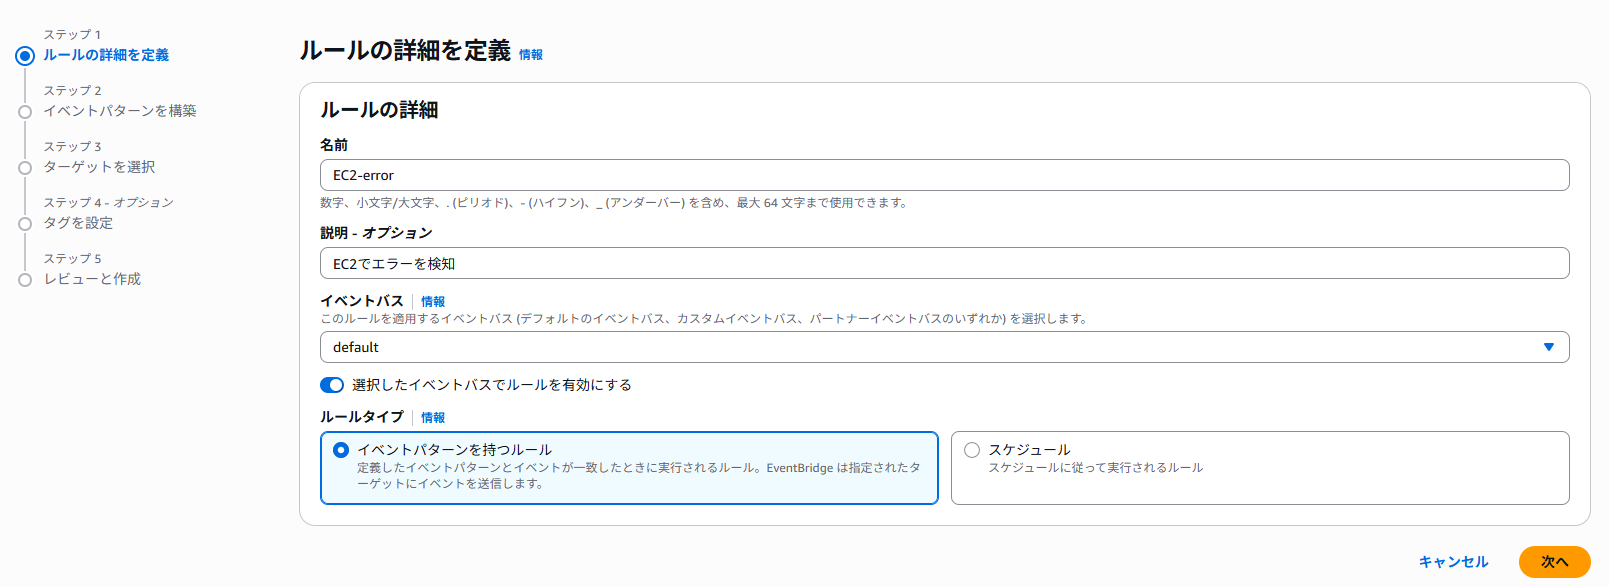Go to step 2 イベントパターンを構築
The image size is (1609, 587).
coord(120,111)
